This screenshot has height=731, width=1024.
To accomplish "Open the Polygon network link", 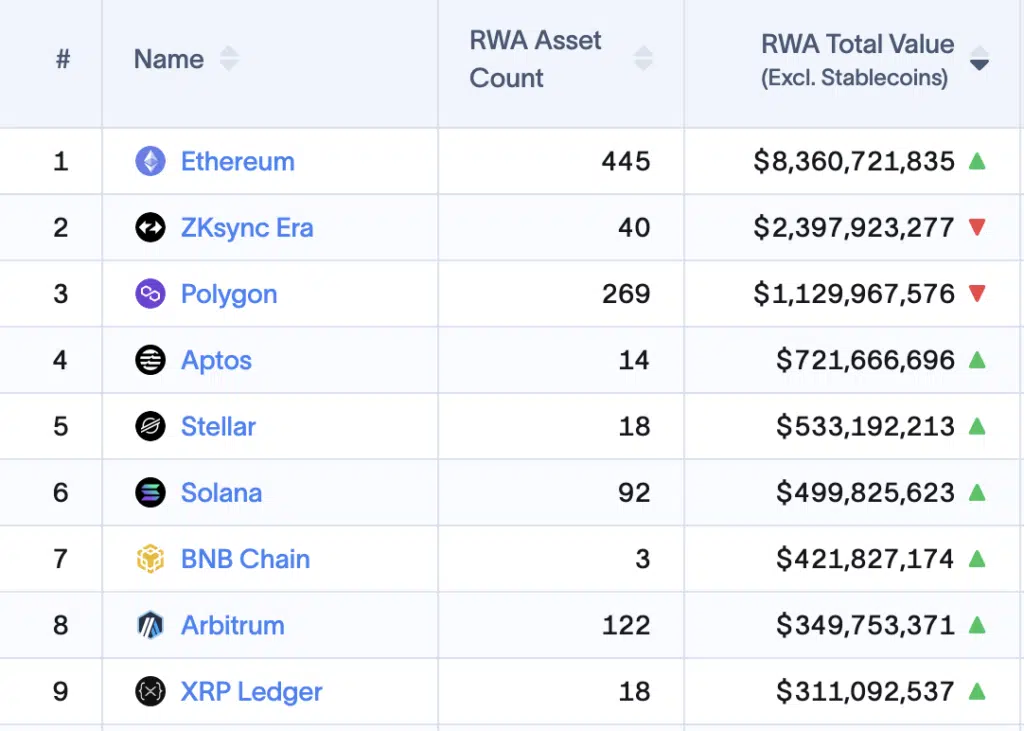I will click(228, 294).
